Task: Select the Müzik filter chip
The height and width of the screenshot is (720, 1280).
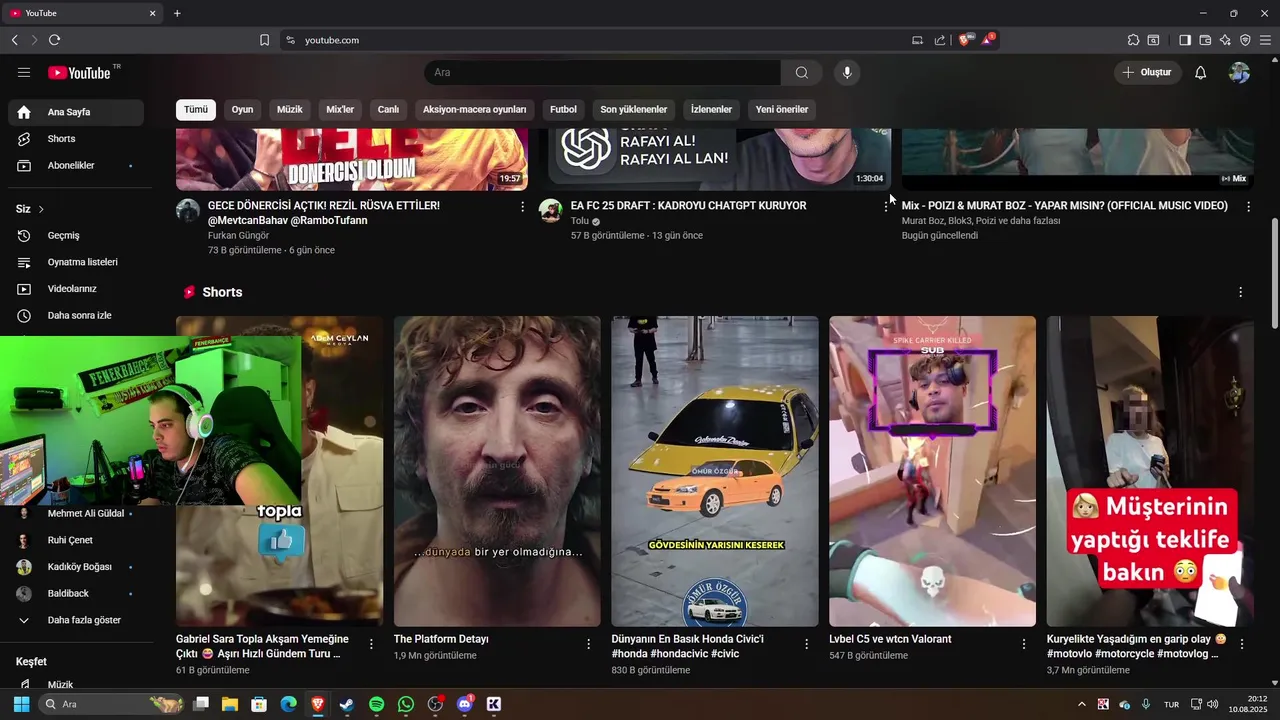Action: click(290, 110)
